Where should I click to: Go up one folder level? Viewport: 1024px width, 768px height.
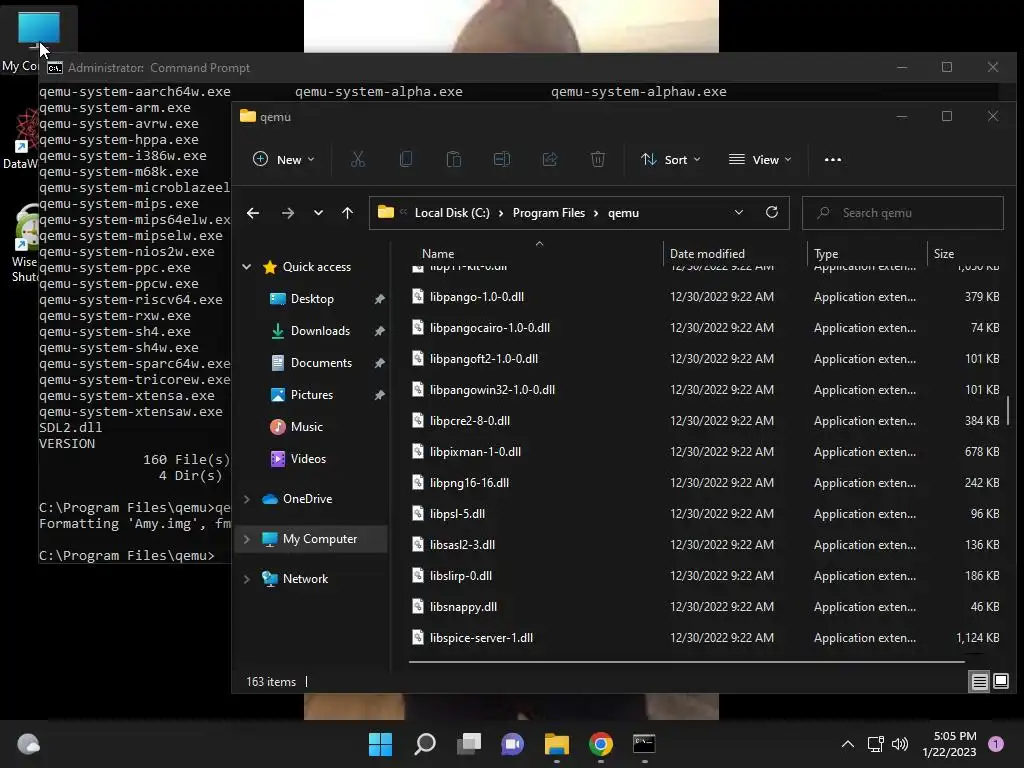click(347, 213)
